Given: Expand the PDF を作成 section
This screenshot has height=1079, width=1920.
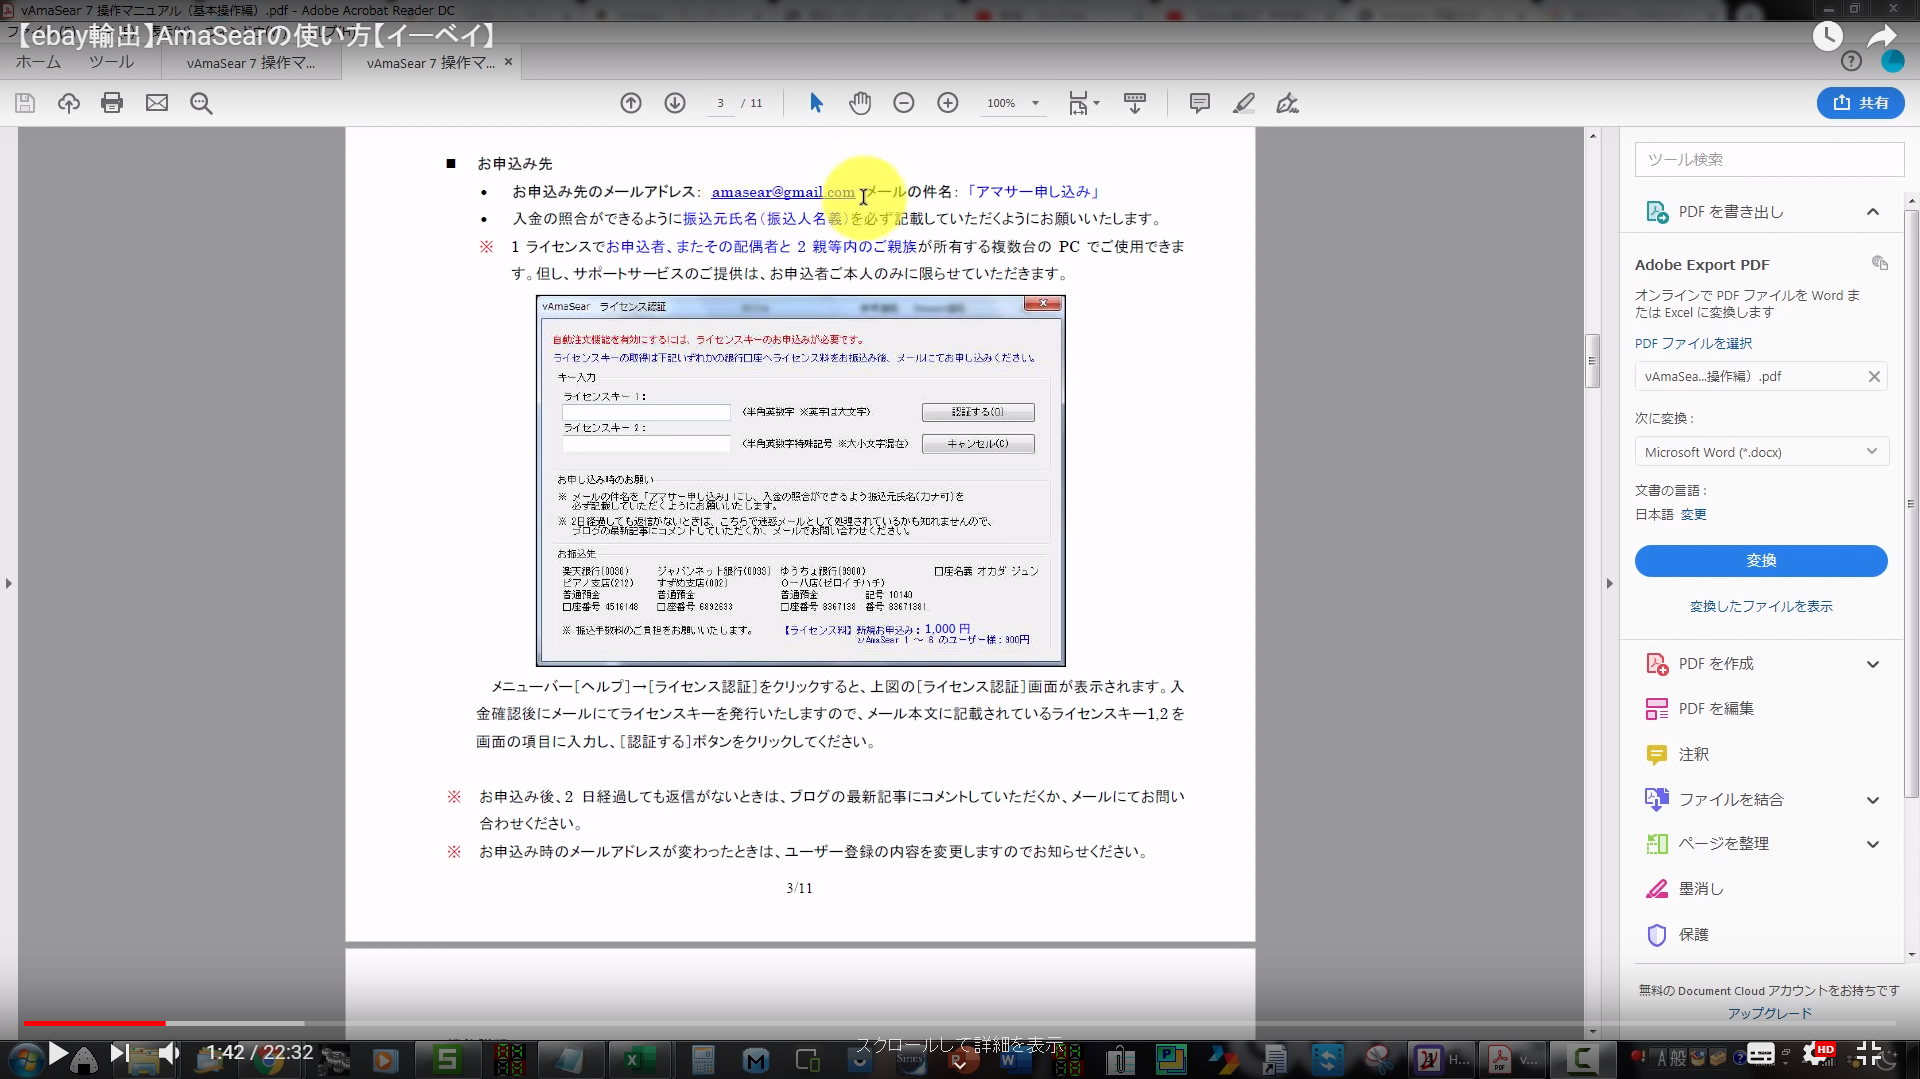Looking at the screenshot, I should pos(1872,664).
